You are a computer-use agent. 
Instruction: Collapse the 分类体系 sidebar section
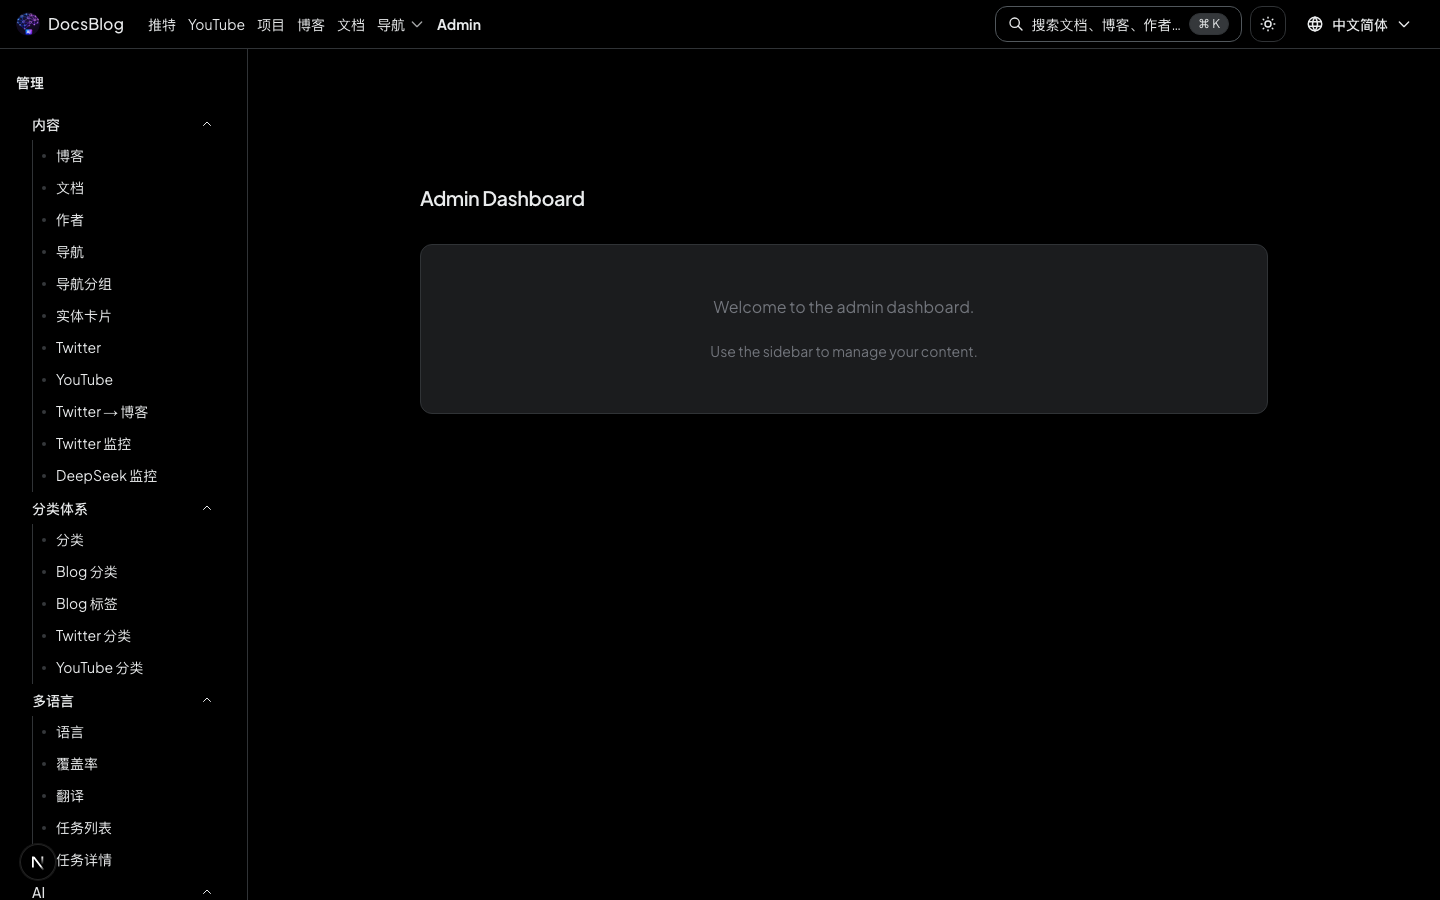click(207, 509)
